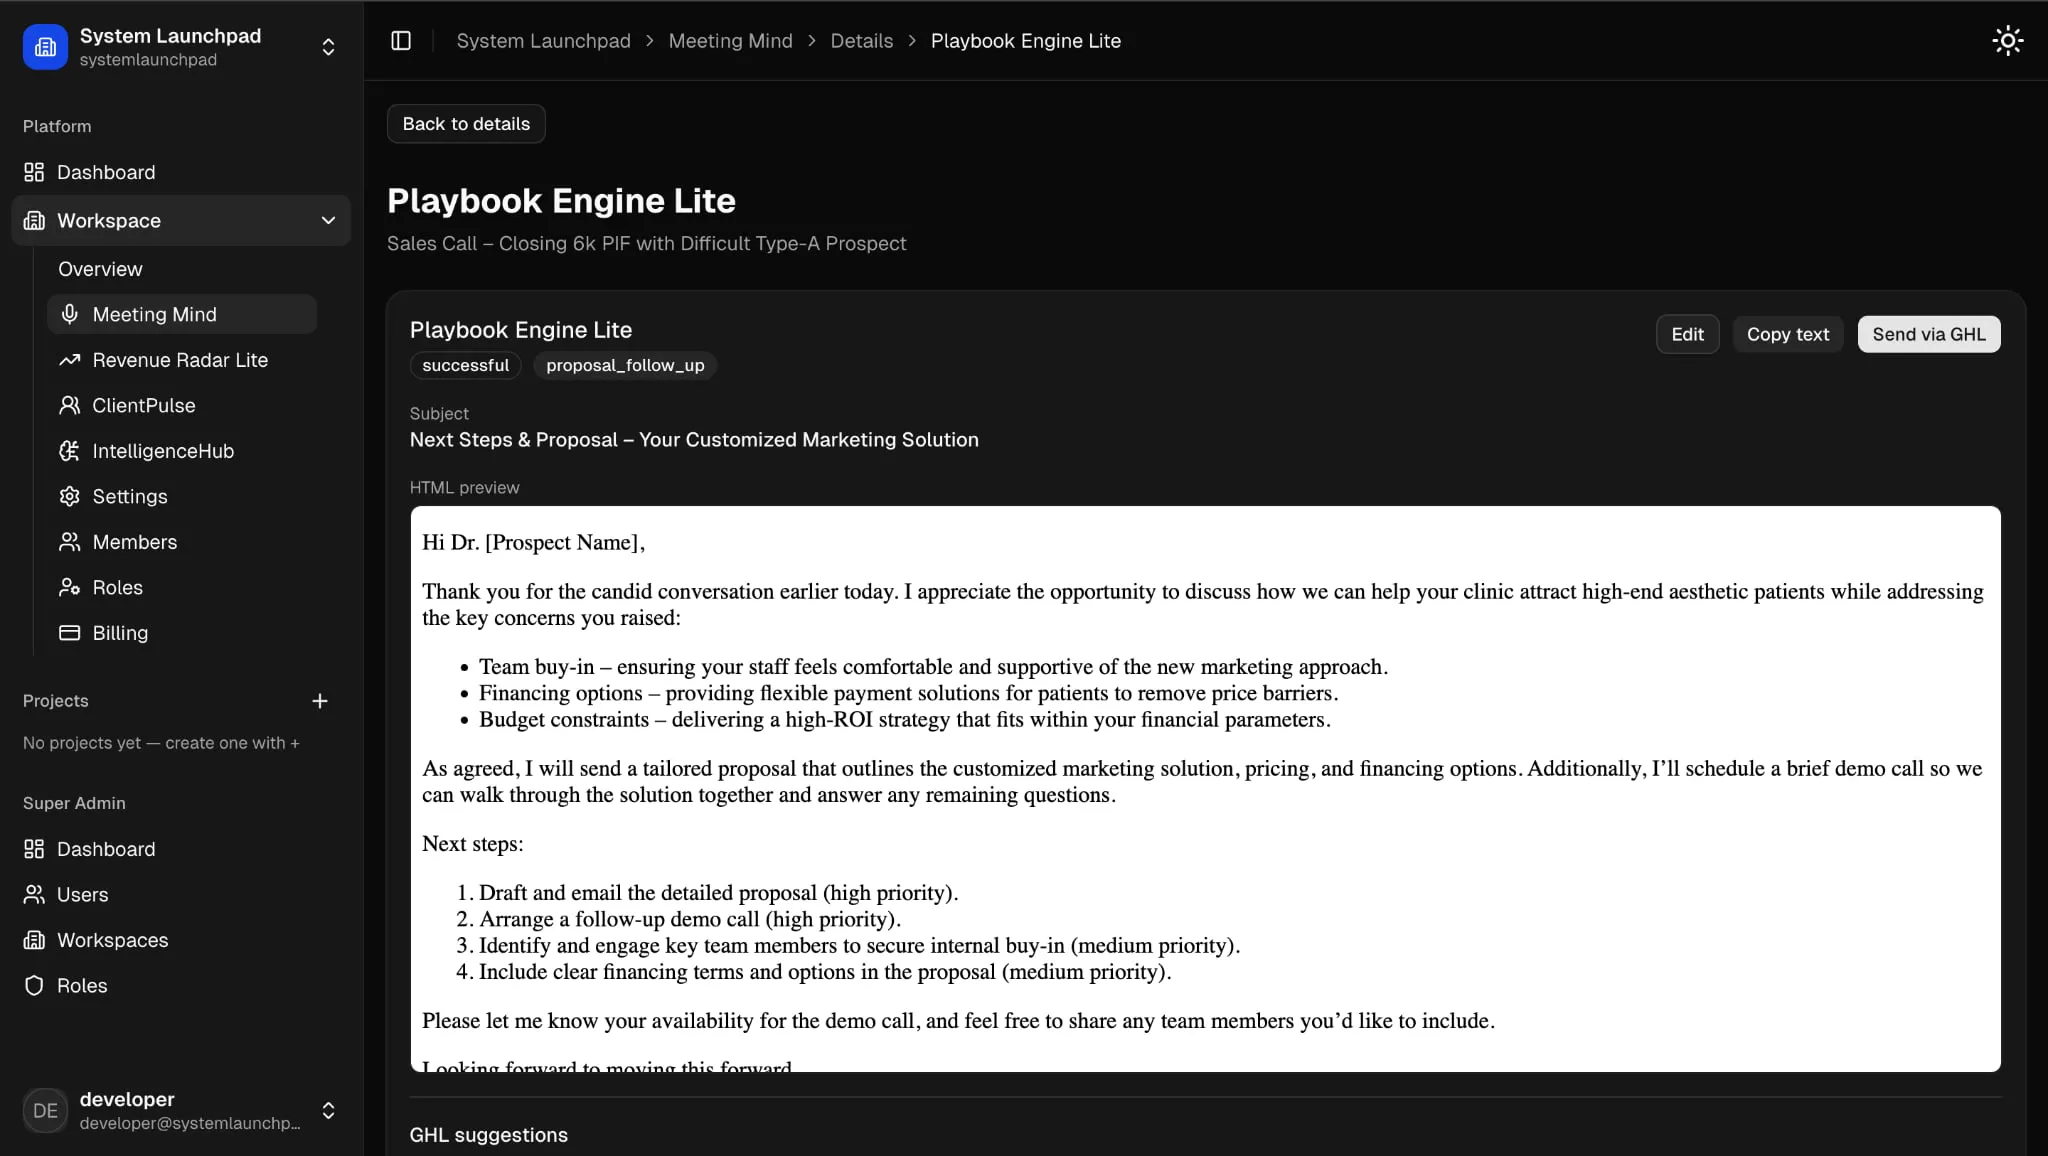Click the Users people icon
This screenshot has width=2048, height=1156.
(34, 895)
